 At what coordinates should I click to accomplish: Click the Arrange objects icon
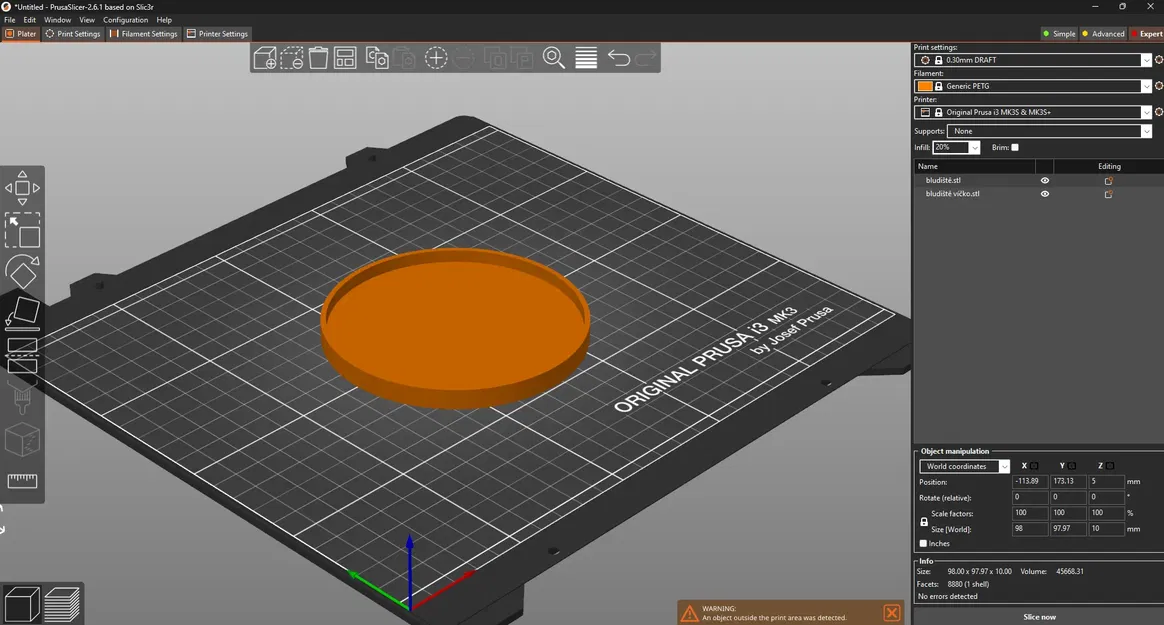pos(345,58)
